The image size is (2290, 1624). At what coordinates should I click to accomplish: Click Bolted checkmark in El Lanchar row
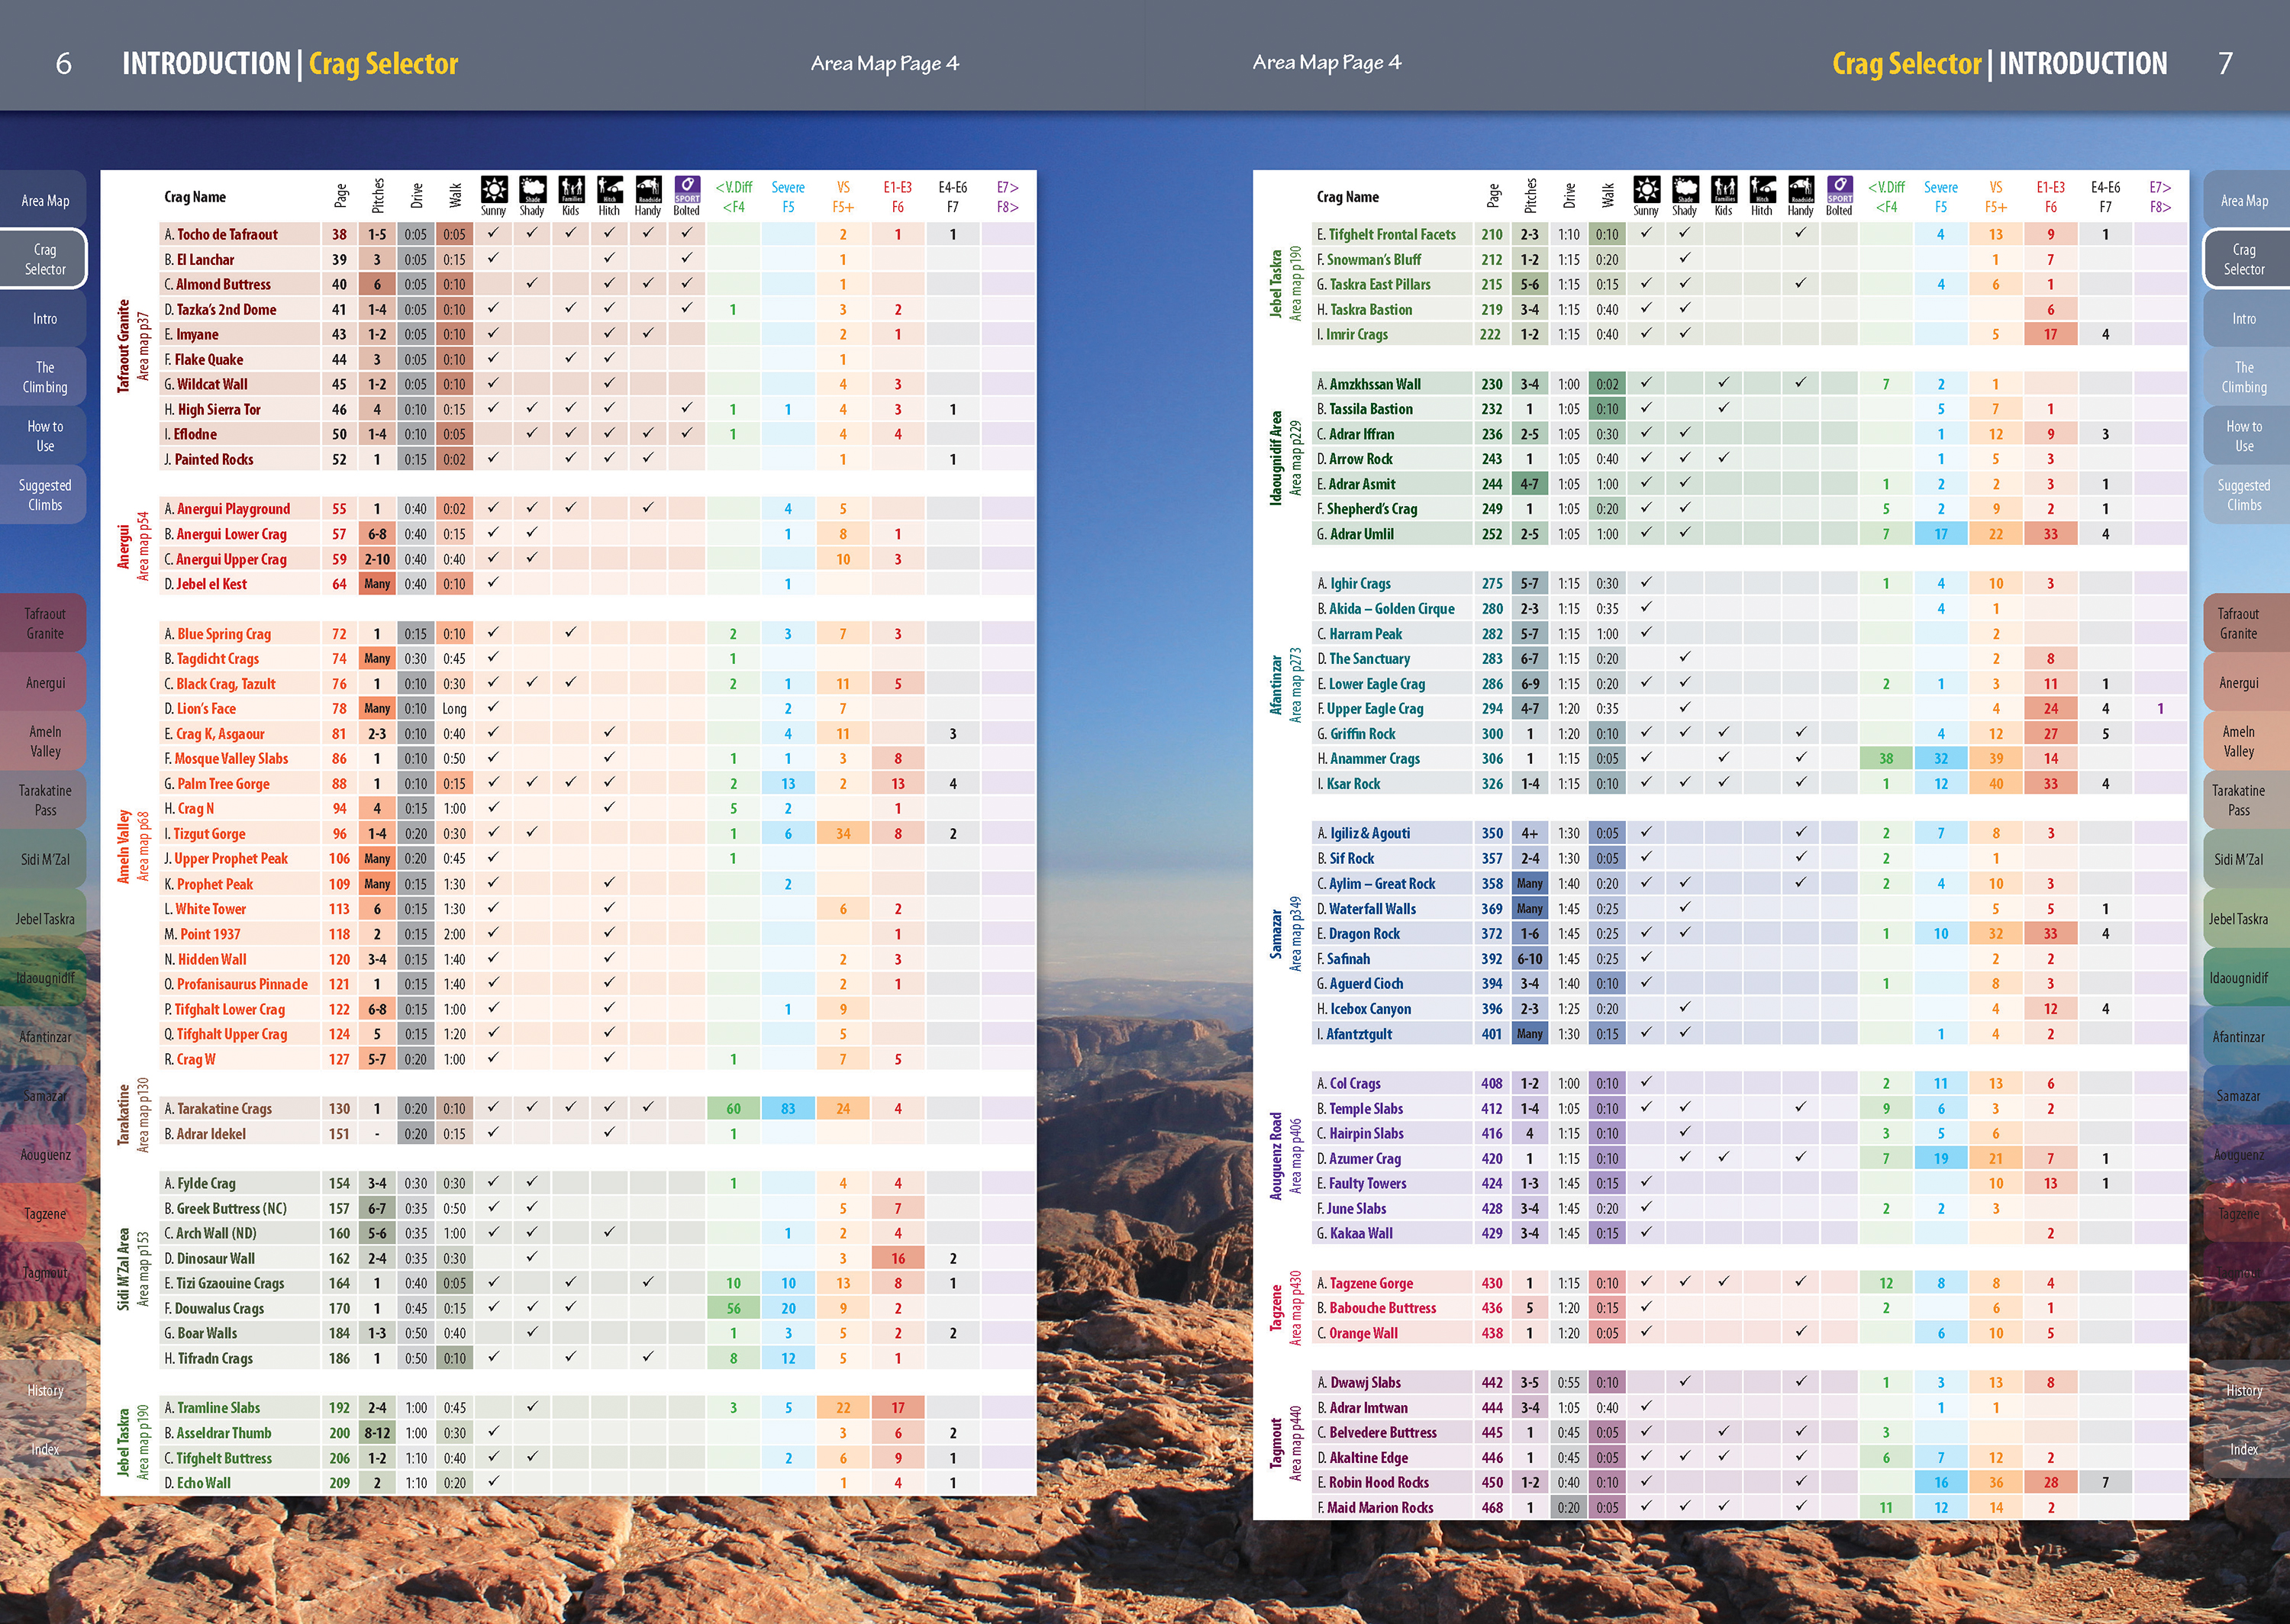point(687,258)
